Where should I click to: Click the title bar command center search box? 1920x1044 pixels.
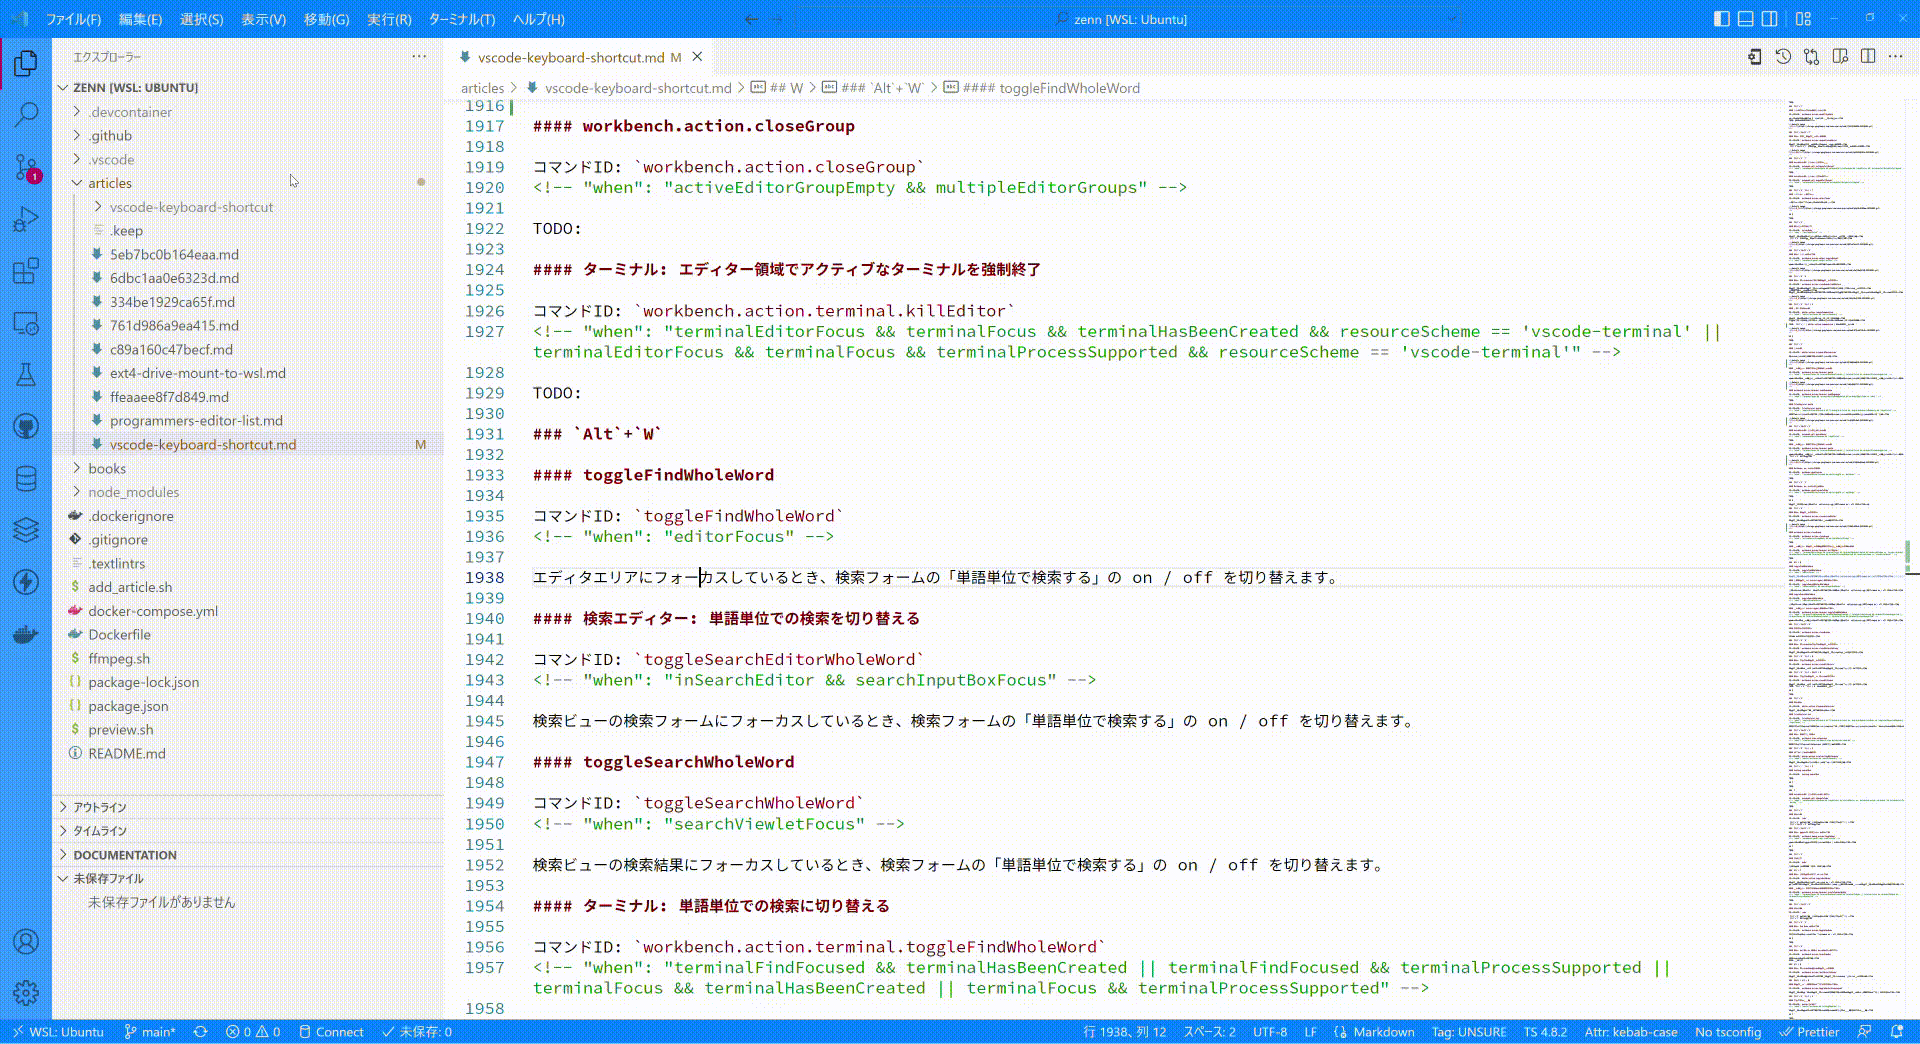click(1129, 19)
